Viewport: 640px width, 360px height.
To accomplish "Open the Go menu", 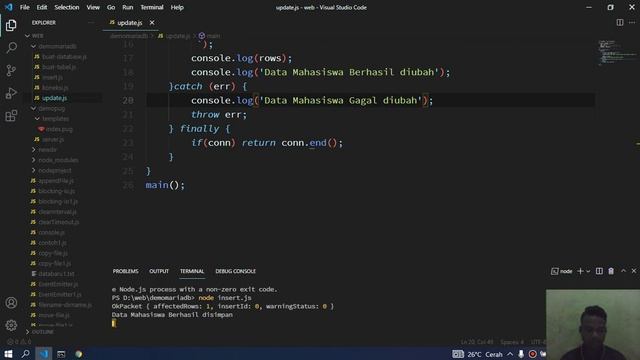I will tap(111, 7).
